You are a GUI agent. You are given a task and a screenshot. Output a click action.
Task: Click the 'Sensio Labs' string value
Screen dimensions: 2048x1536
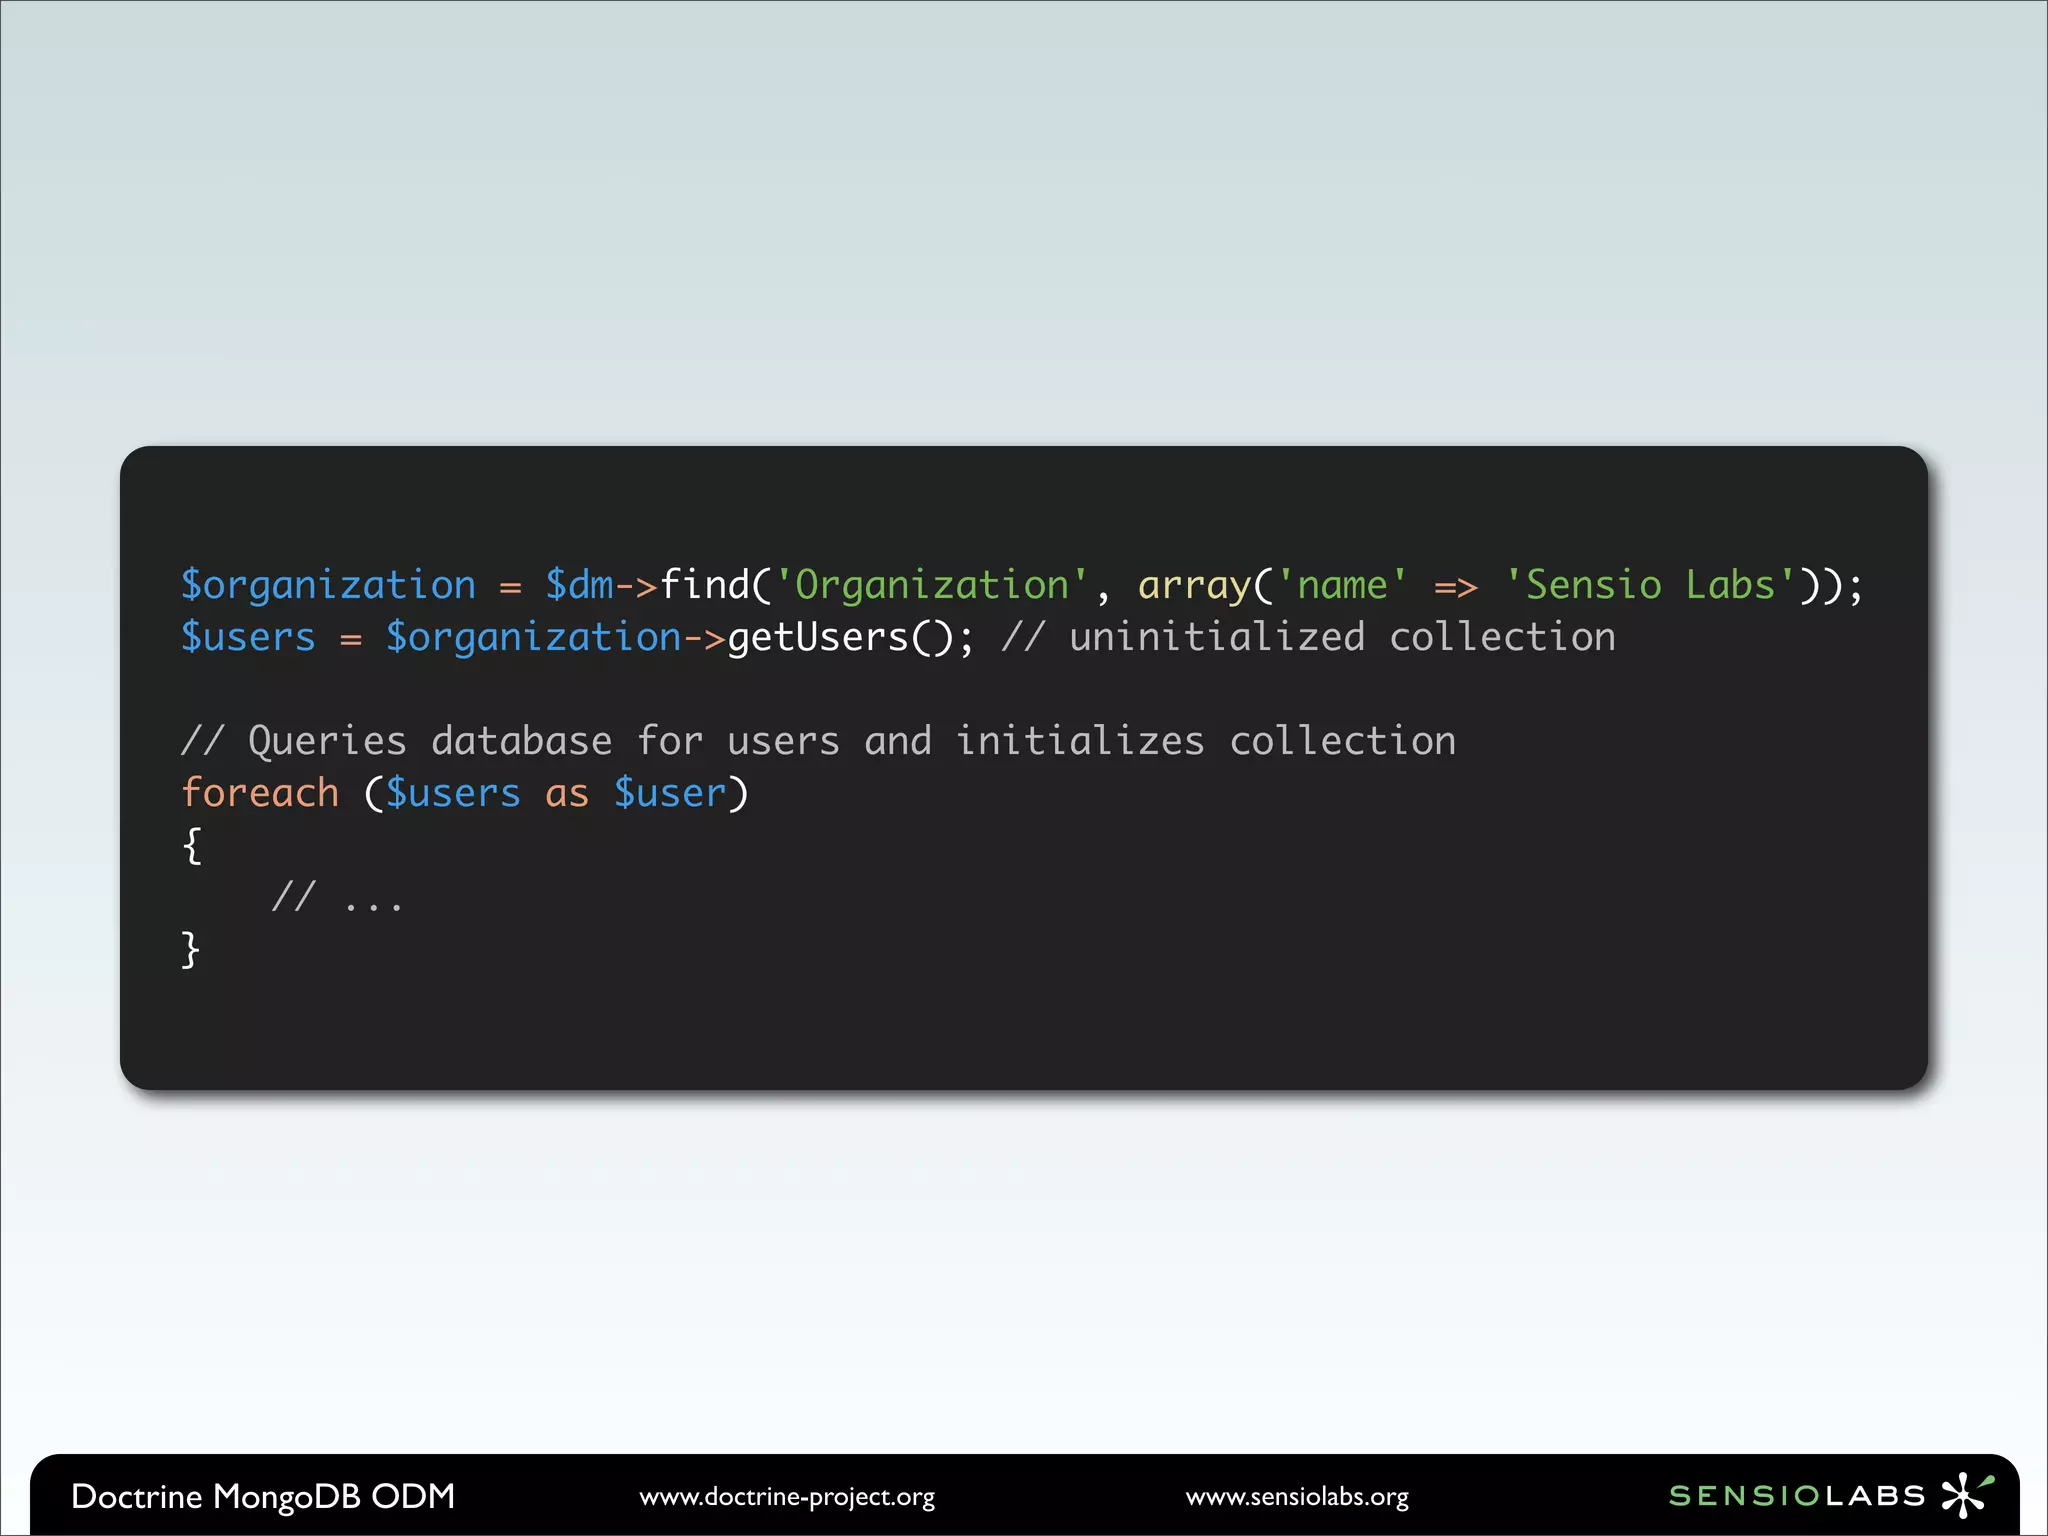pyautogui.click(x=1650, y=585)
